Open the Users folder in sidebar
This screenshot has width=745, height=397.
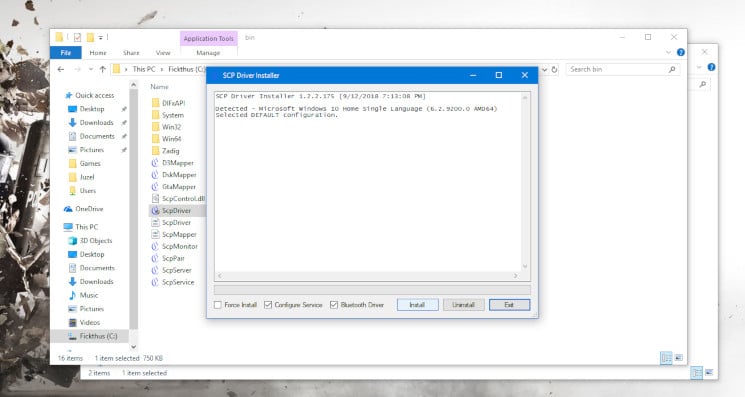click(87, 190)
